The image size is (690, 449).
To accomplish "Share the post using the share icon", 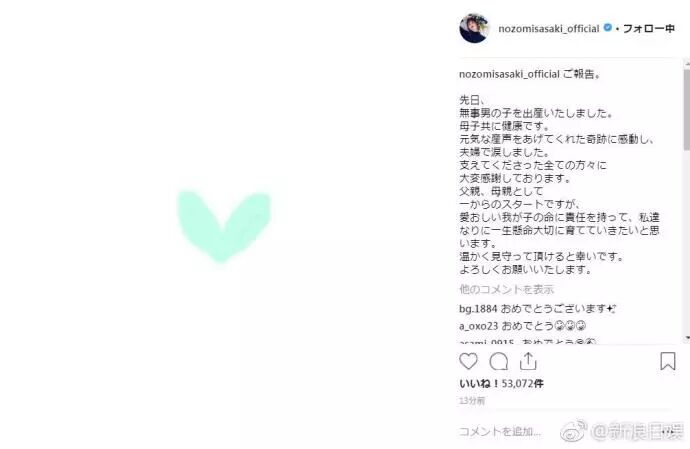I will [528, 361].
